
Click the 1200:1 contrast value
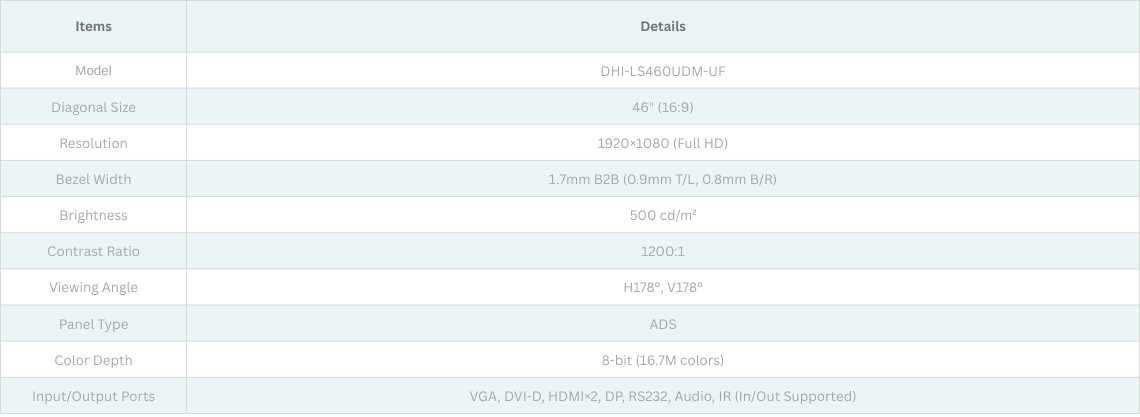pos(662,251)
